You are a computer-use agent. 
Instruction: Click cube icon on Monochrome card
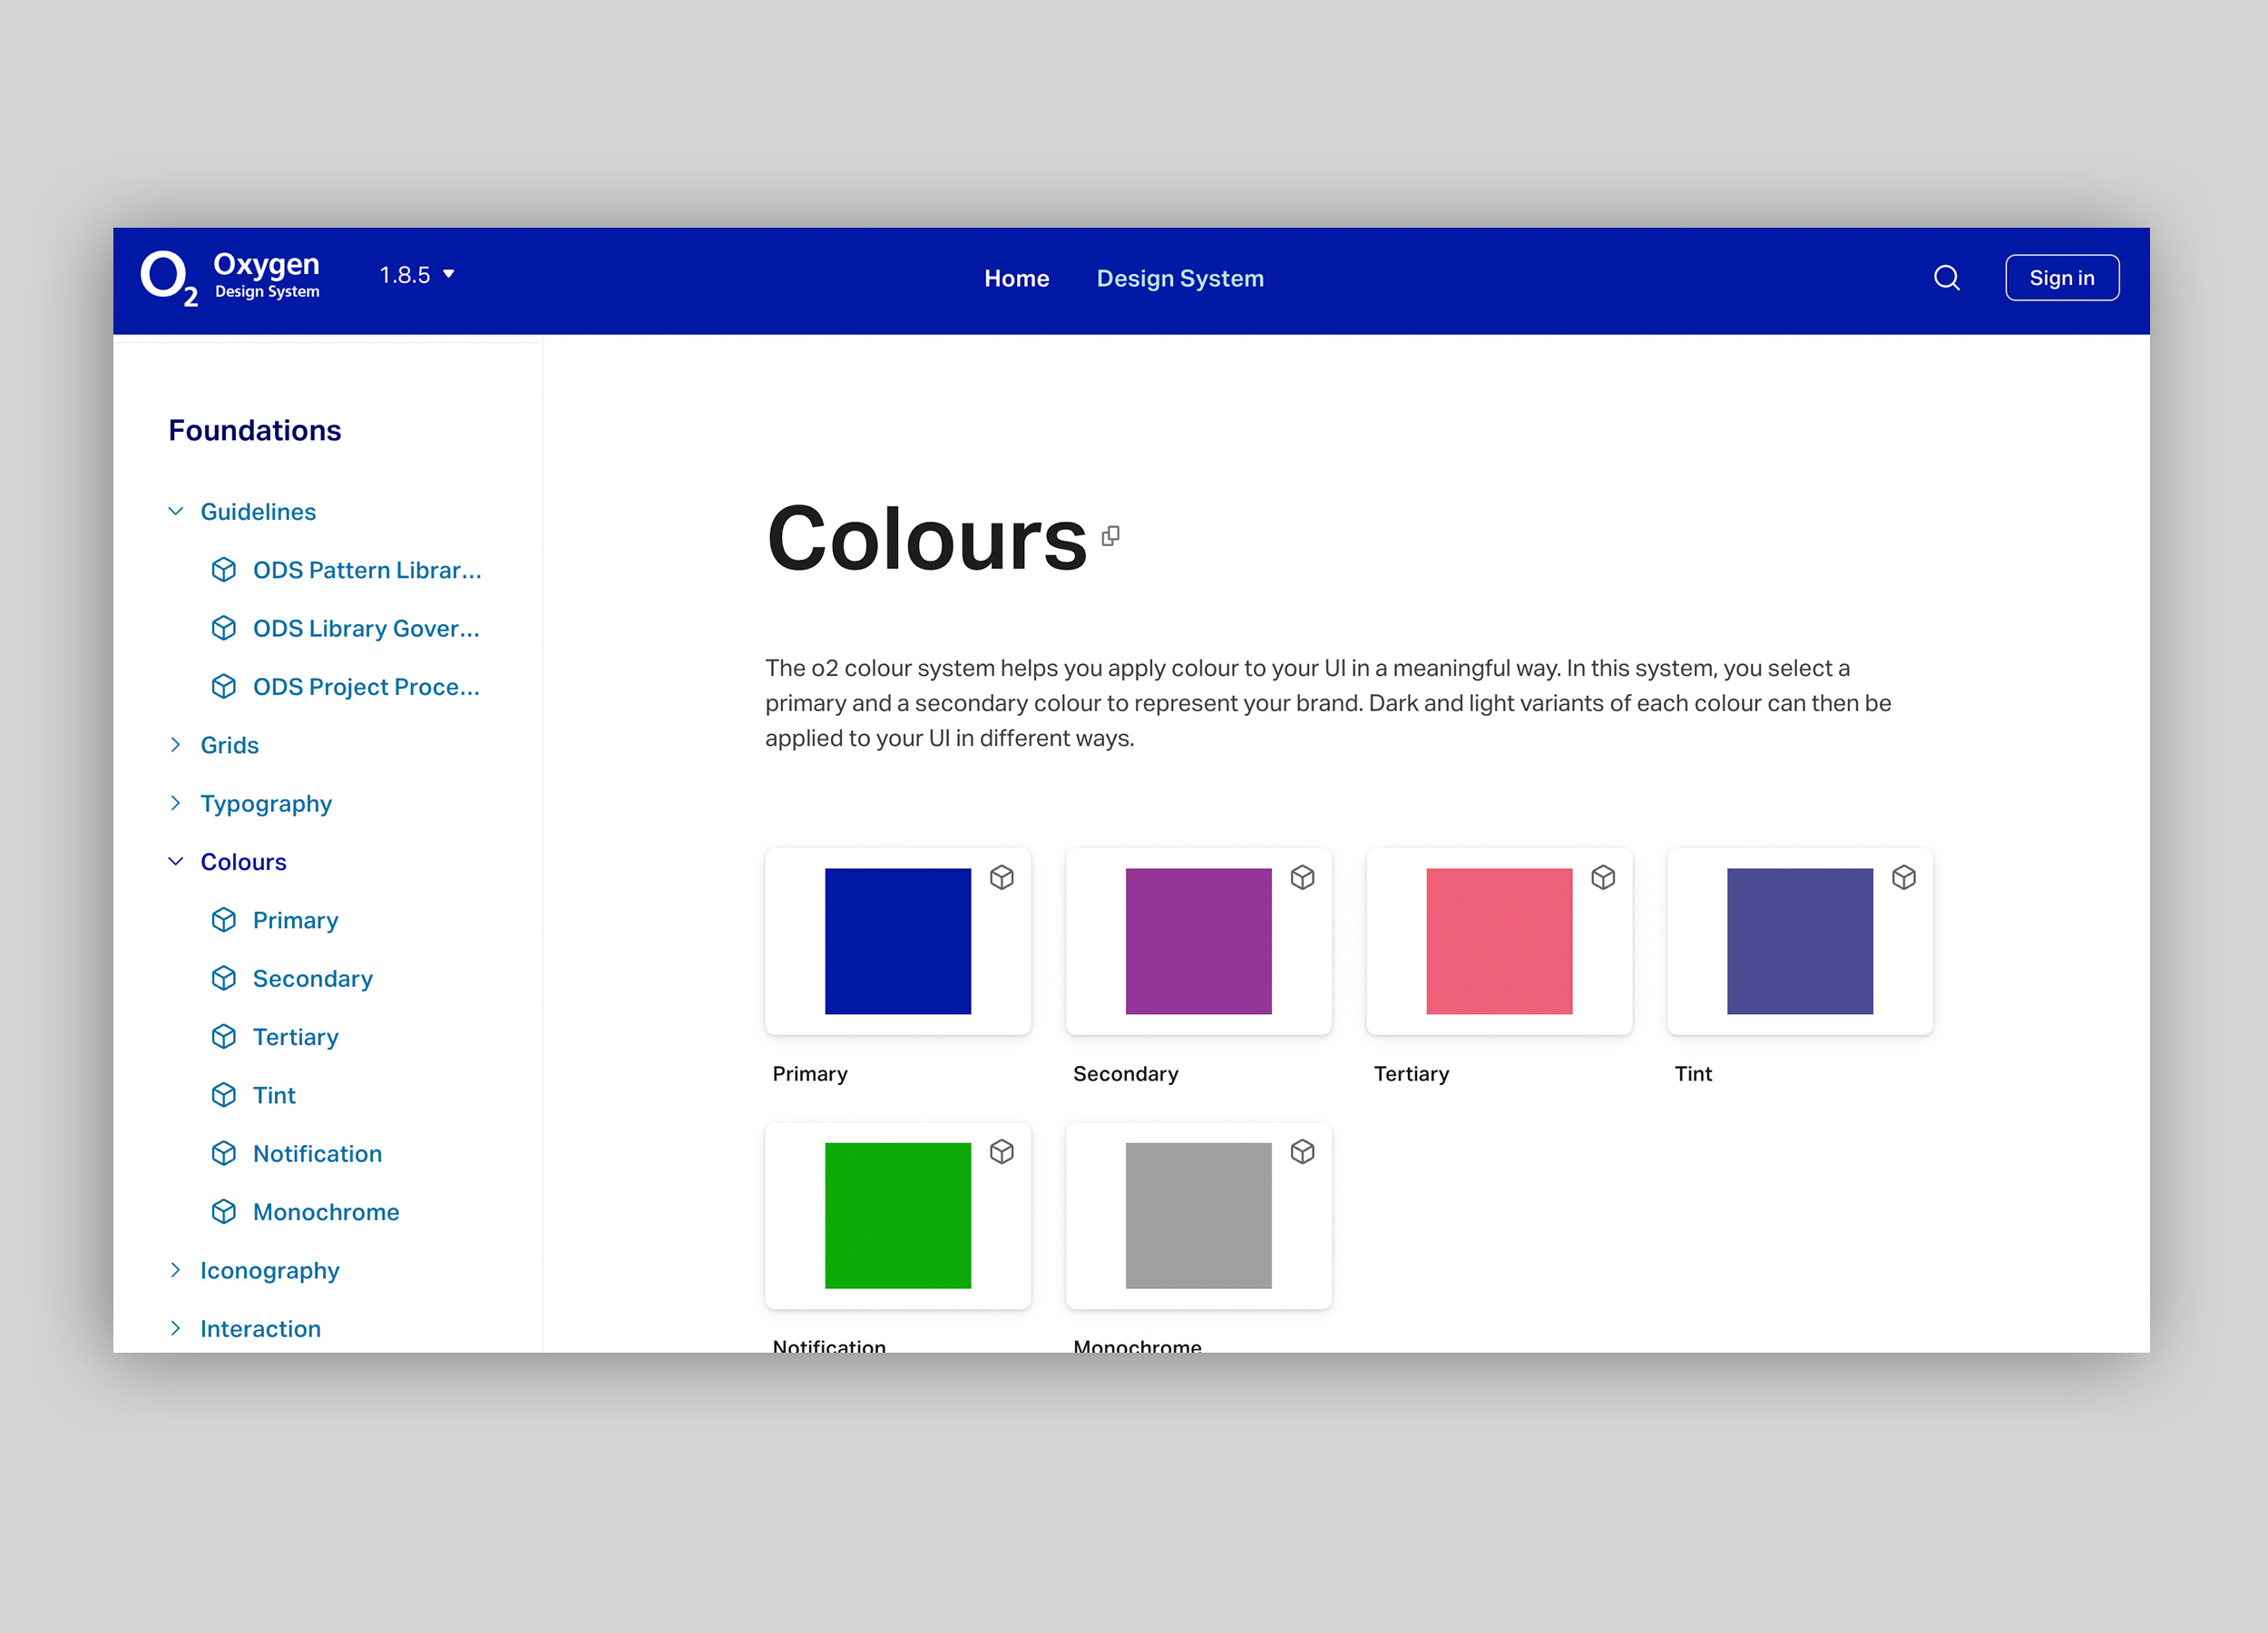pos(1302,1152)
